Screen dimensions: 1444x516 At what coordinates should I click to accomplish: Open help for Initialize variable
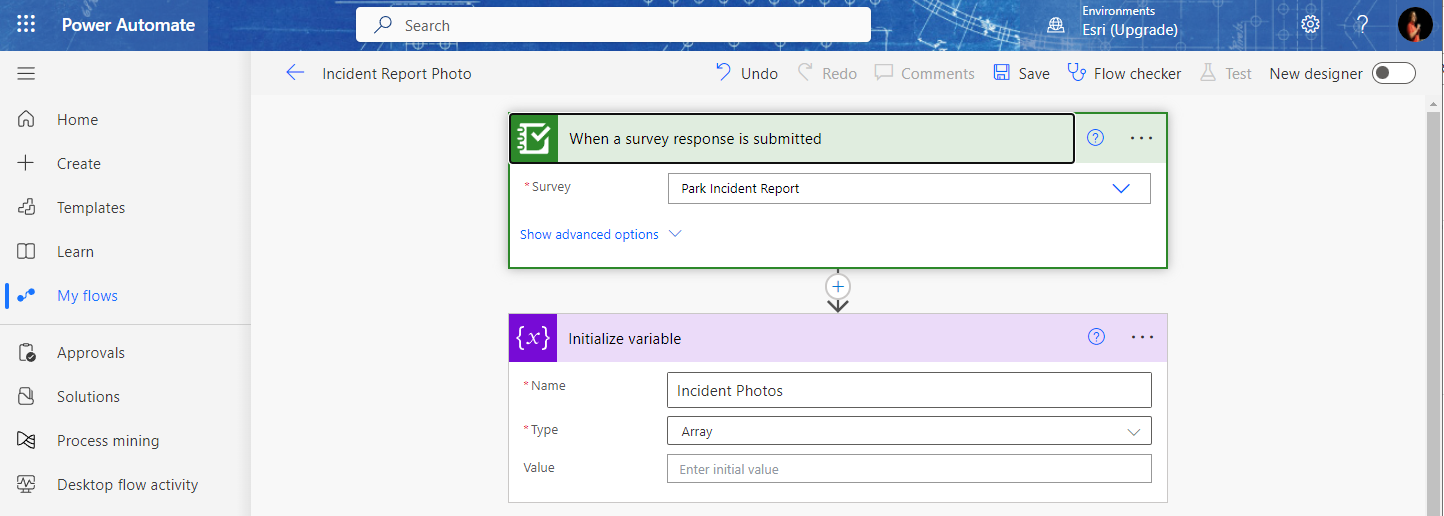pyautogui.click(x=1096, y=337)
